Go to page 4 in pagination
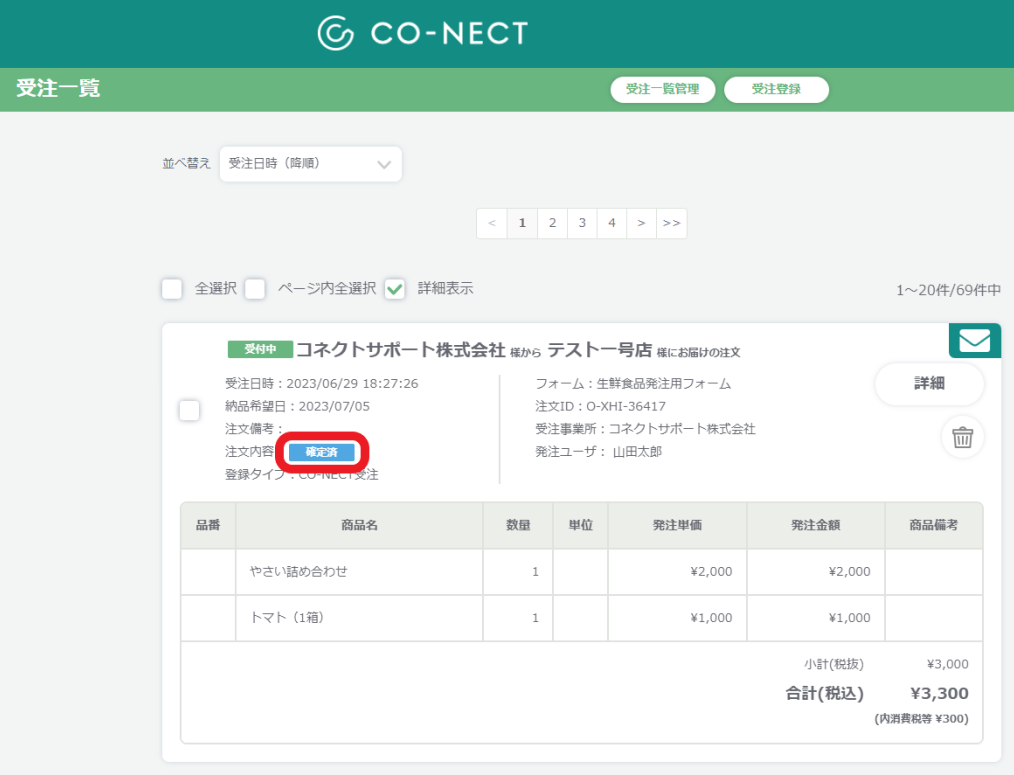 (612, 223)
